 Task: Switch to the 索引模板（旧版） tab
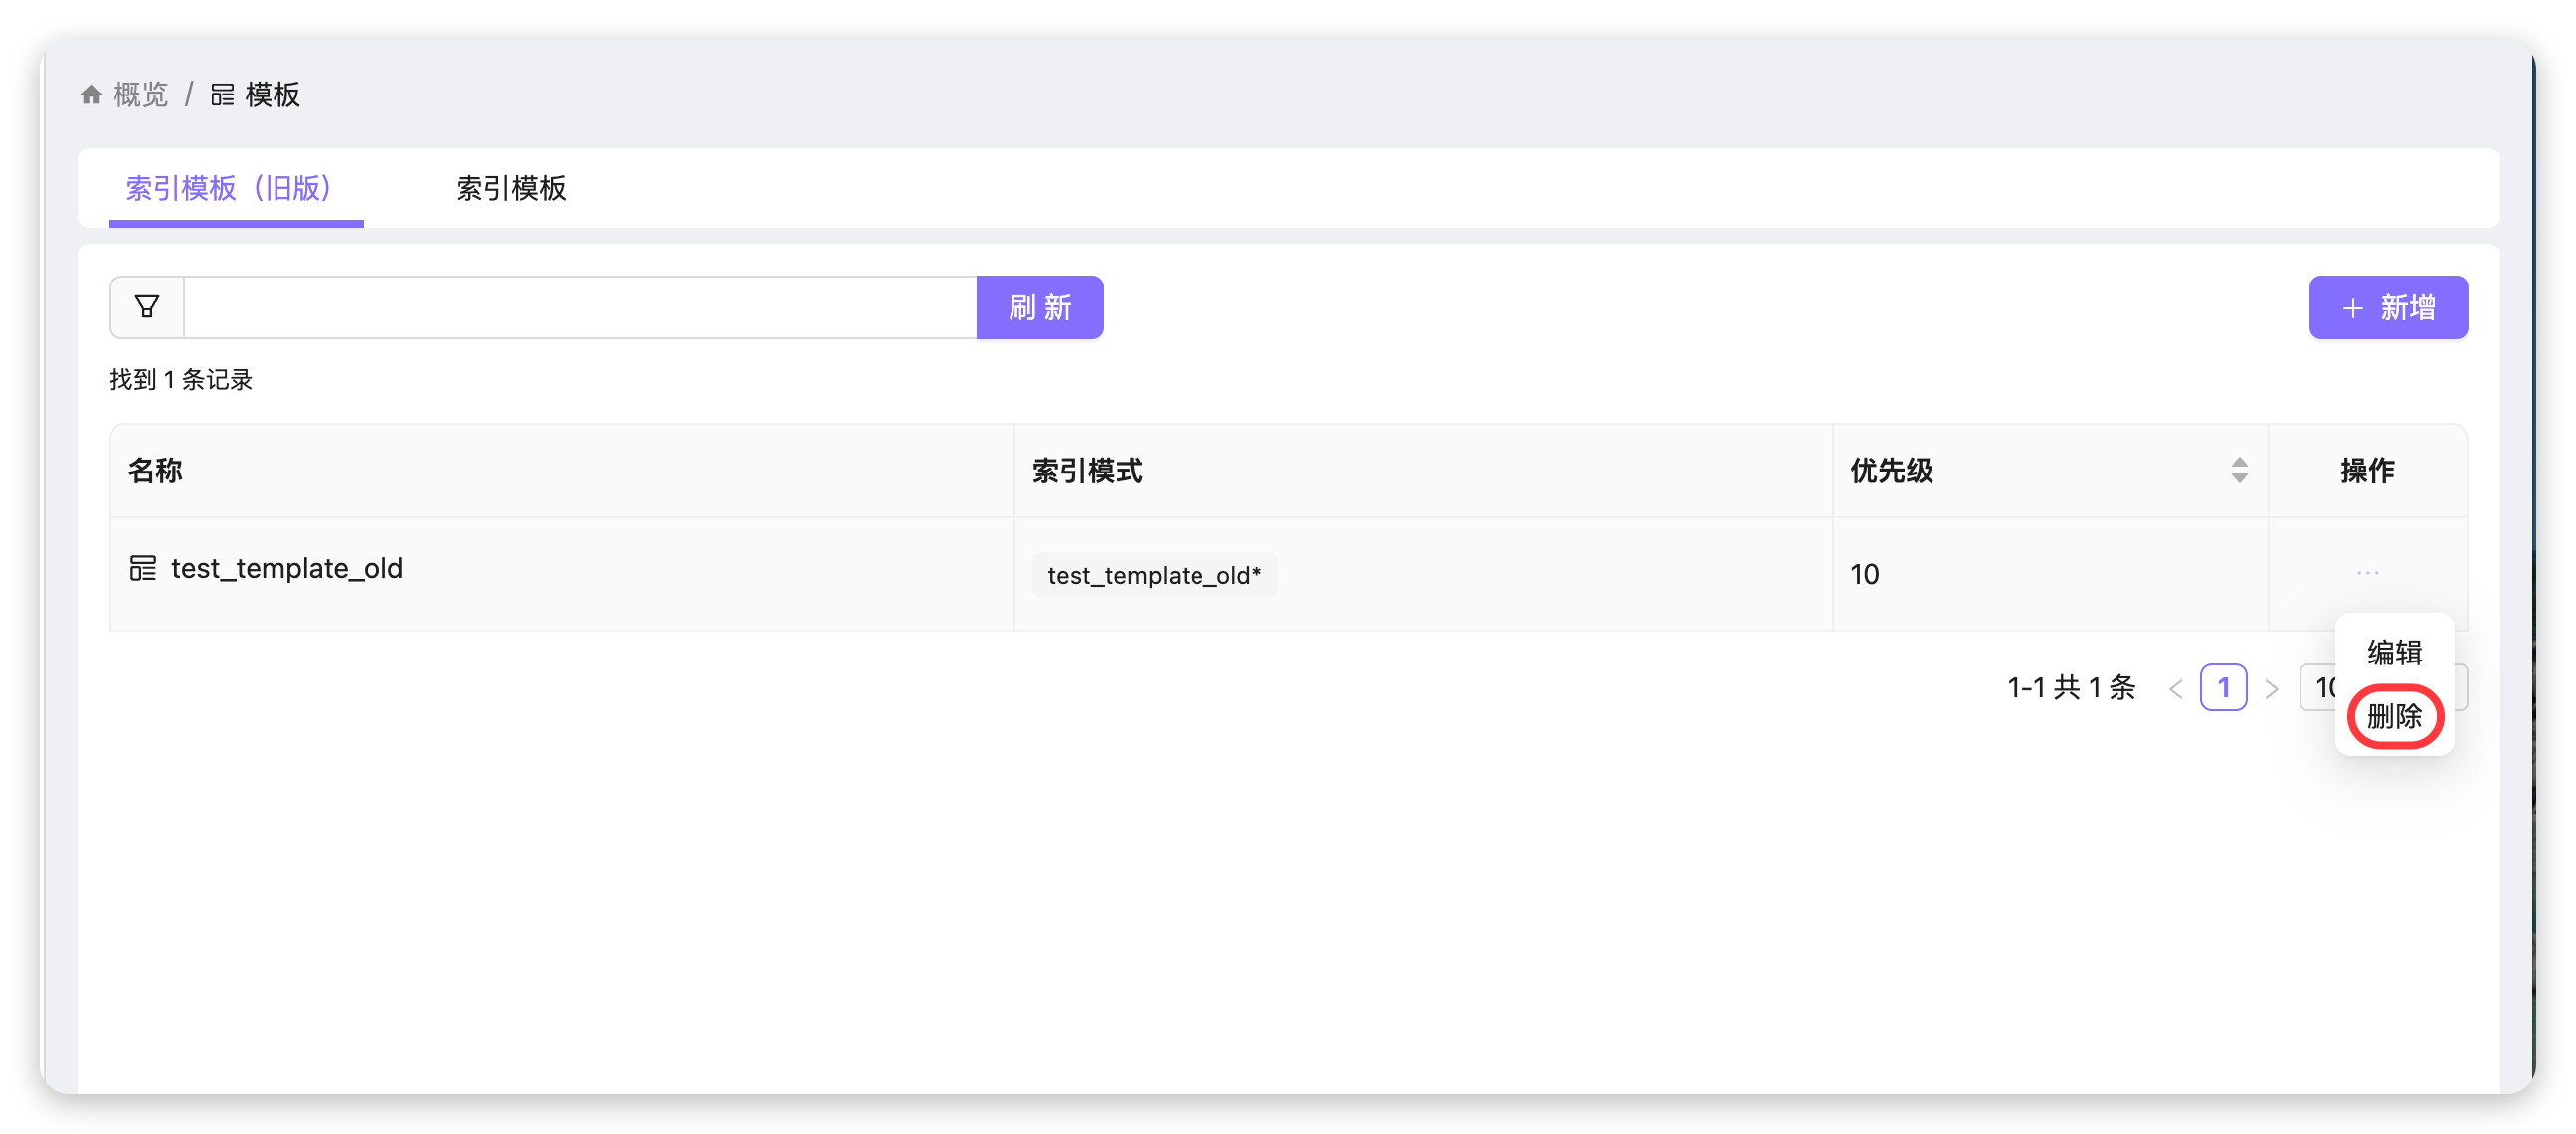(x=228, y=188)
